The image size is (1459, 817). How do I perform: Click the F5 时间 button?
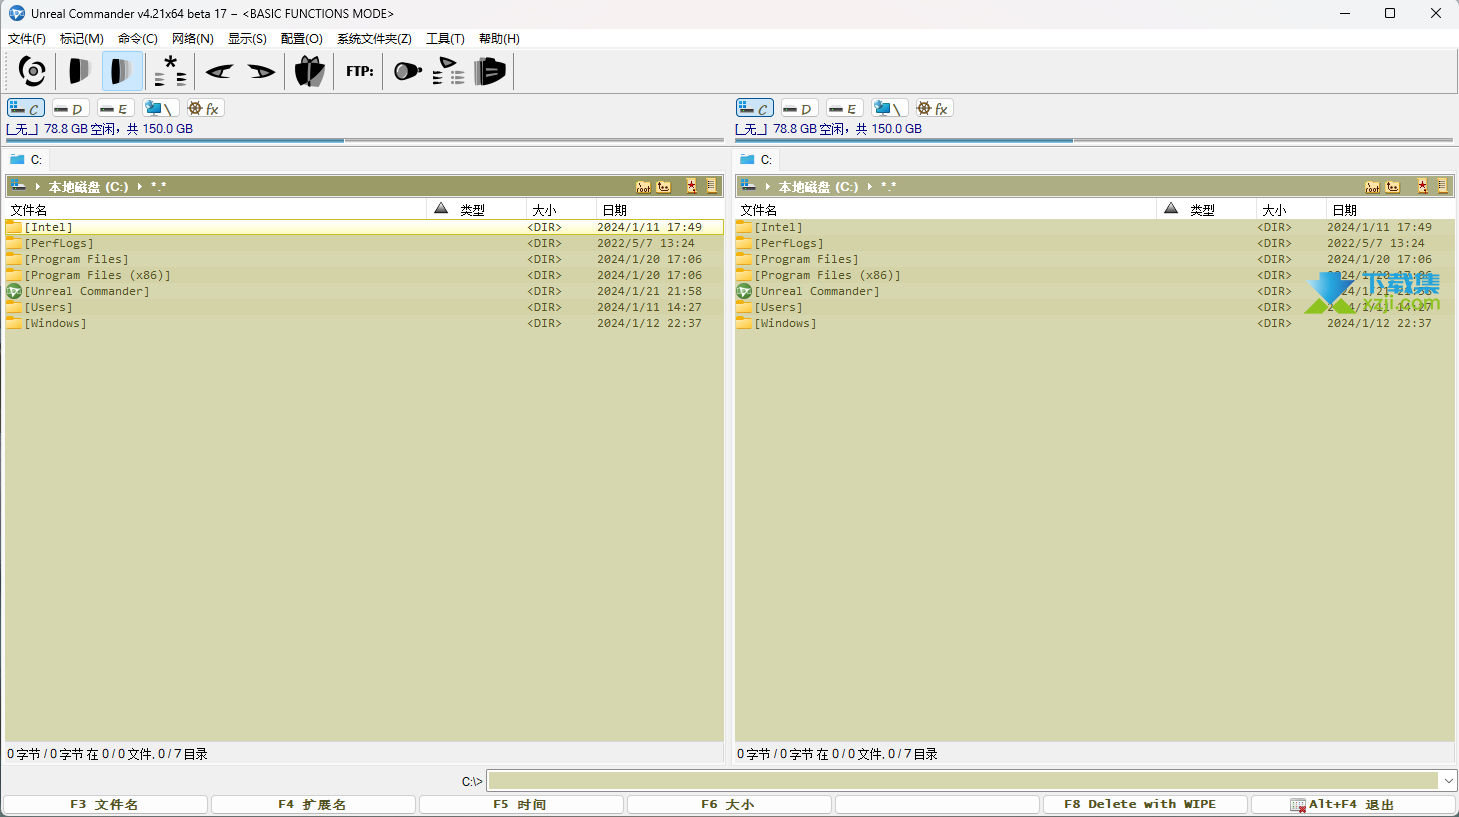tap(521, 805)
